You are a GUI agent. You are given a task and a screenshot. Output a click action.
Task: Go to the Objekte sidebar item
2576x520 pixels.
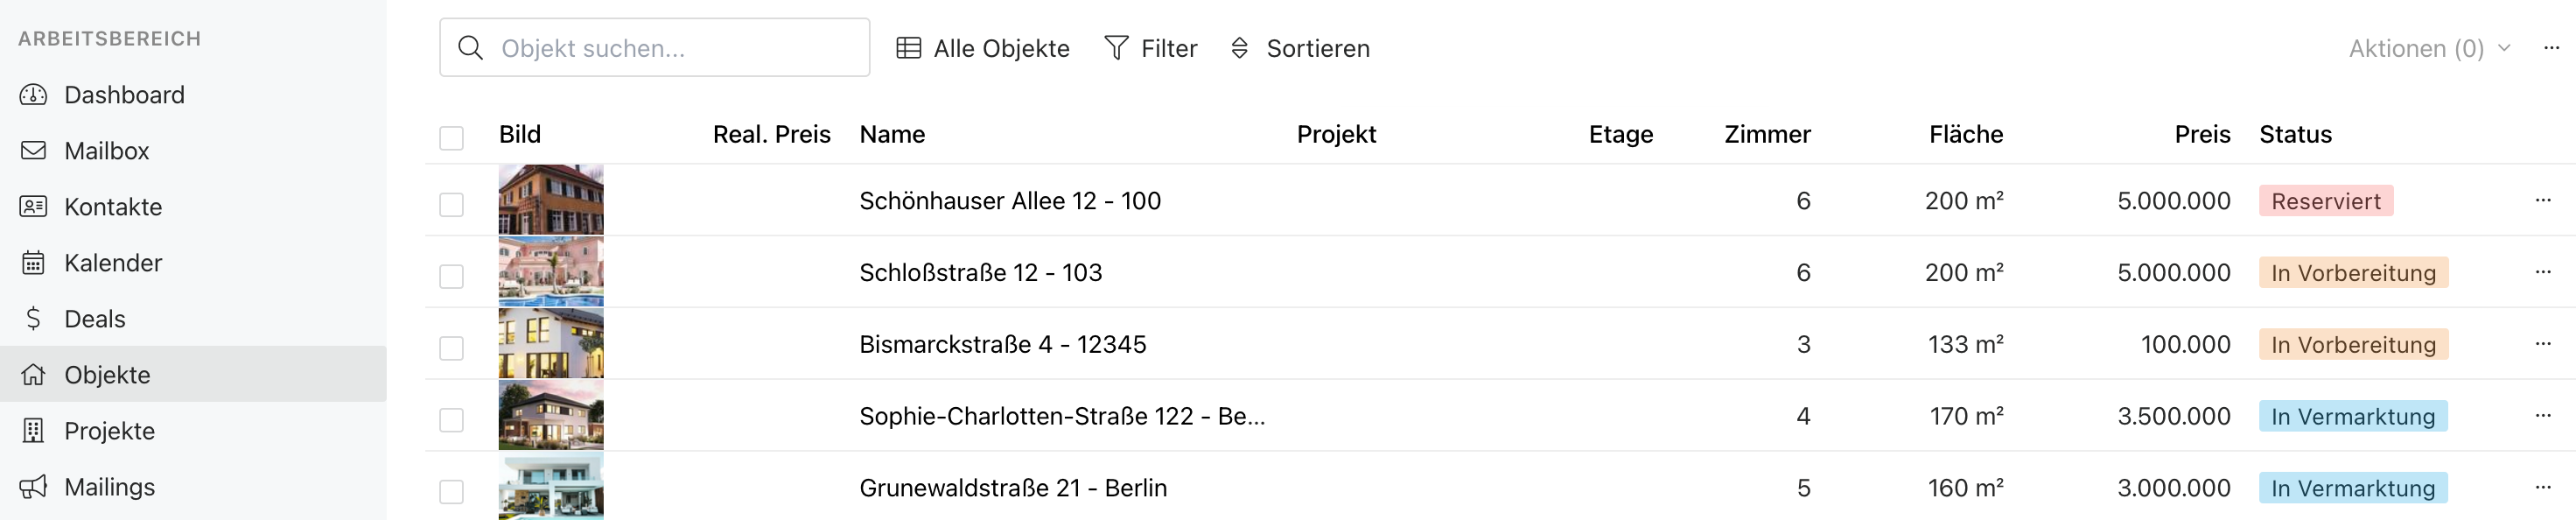107,375
